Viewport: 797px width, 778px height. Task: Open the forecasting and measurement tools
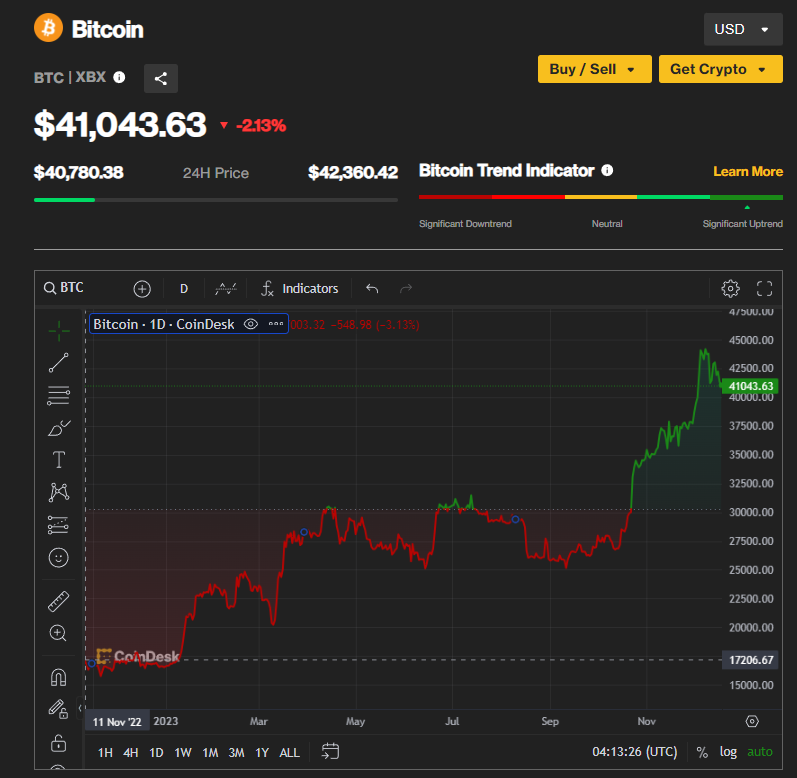(58, 525)
